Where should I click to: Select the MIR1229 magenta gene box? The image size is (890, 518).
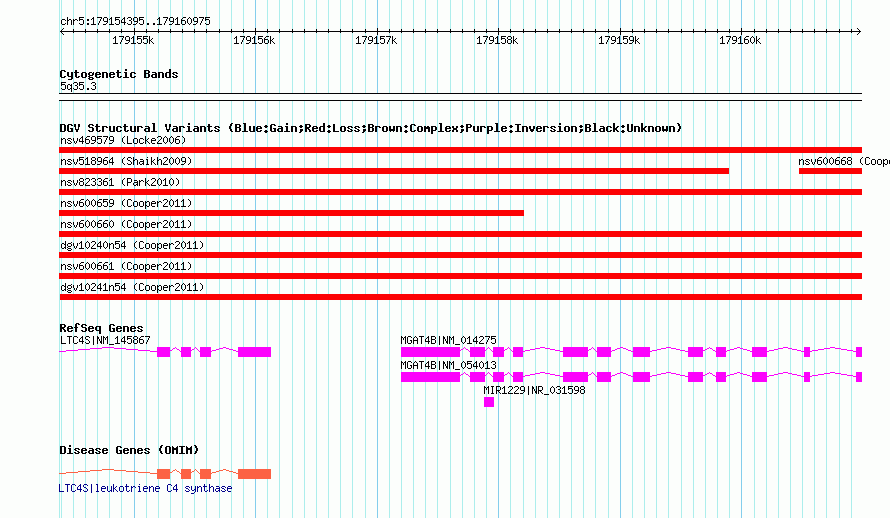[489, 402]
